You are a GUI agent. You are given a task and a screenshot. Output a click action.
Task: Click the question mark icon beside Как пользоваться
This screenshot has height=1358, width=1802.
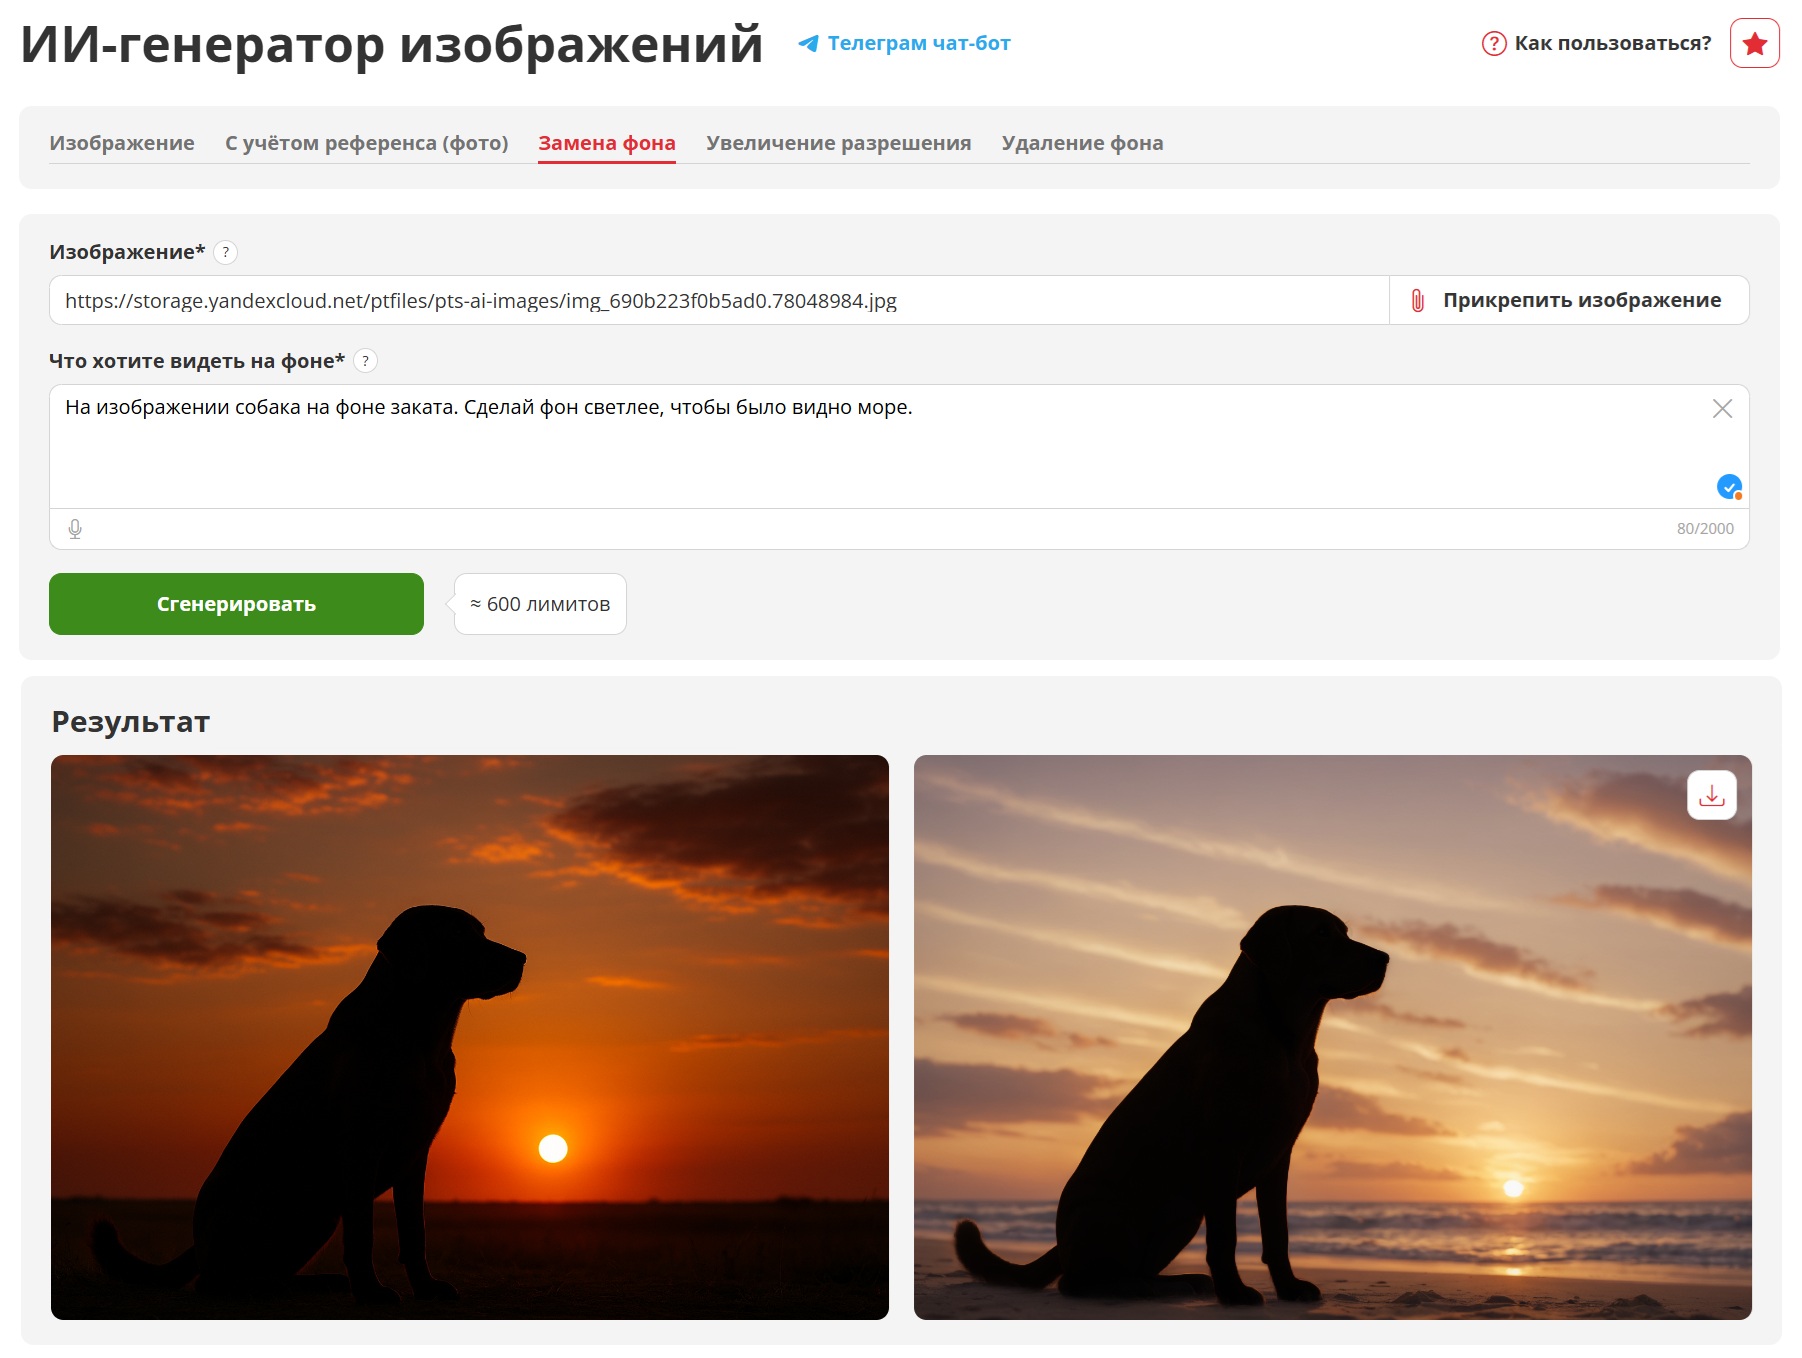coord(1493,44)
